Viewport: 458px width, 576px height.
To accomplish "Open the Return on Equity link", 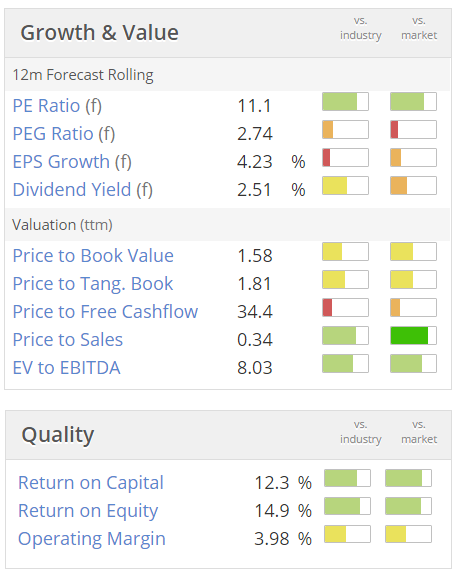I will click(88, 511).
